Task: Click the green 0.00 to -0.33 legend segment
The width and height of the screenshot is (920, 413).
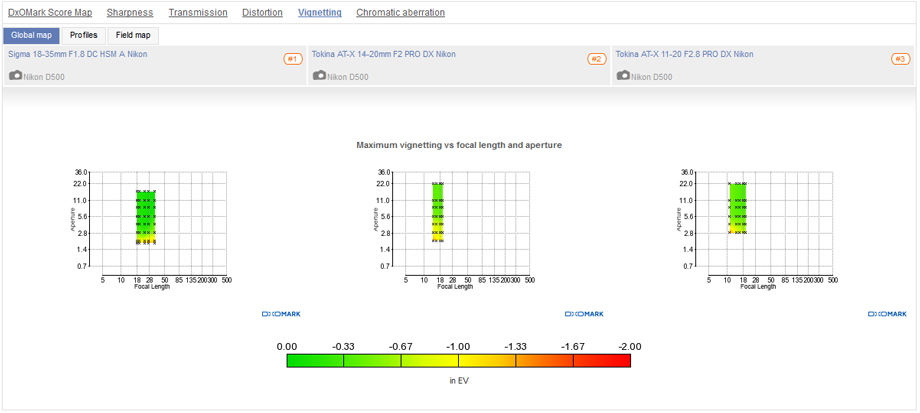Action: (x=315, y=360)
